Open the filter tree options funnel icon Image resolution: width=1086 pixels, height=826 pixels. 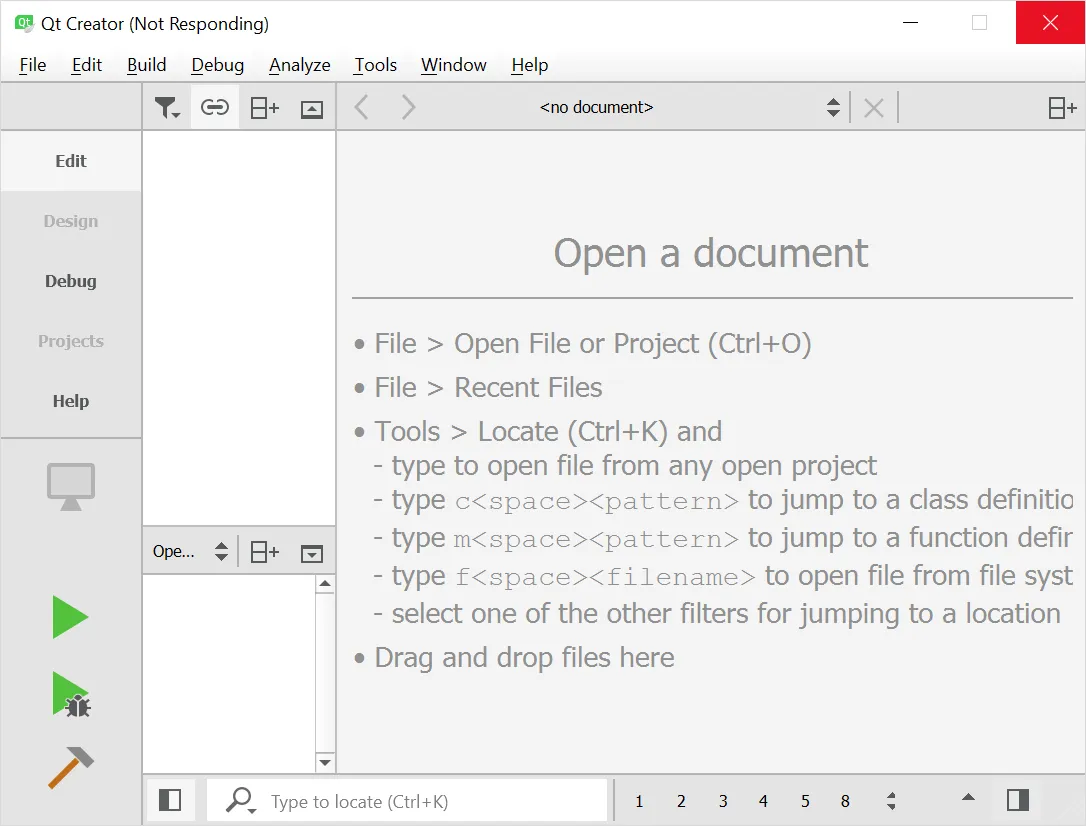point(167,107)
